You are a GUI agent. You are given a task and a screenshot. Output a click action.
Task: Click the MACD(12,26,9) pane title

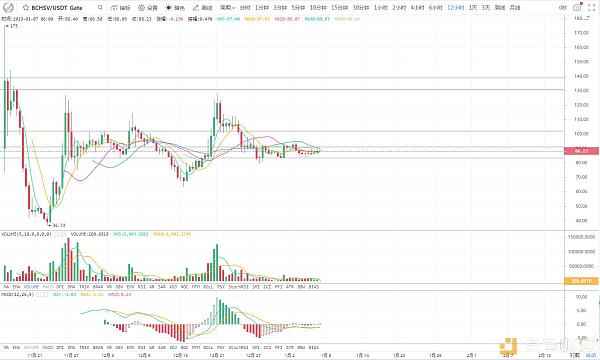pyautogui.click(x=18, y=295)
